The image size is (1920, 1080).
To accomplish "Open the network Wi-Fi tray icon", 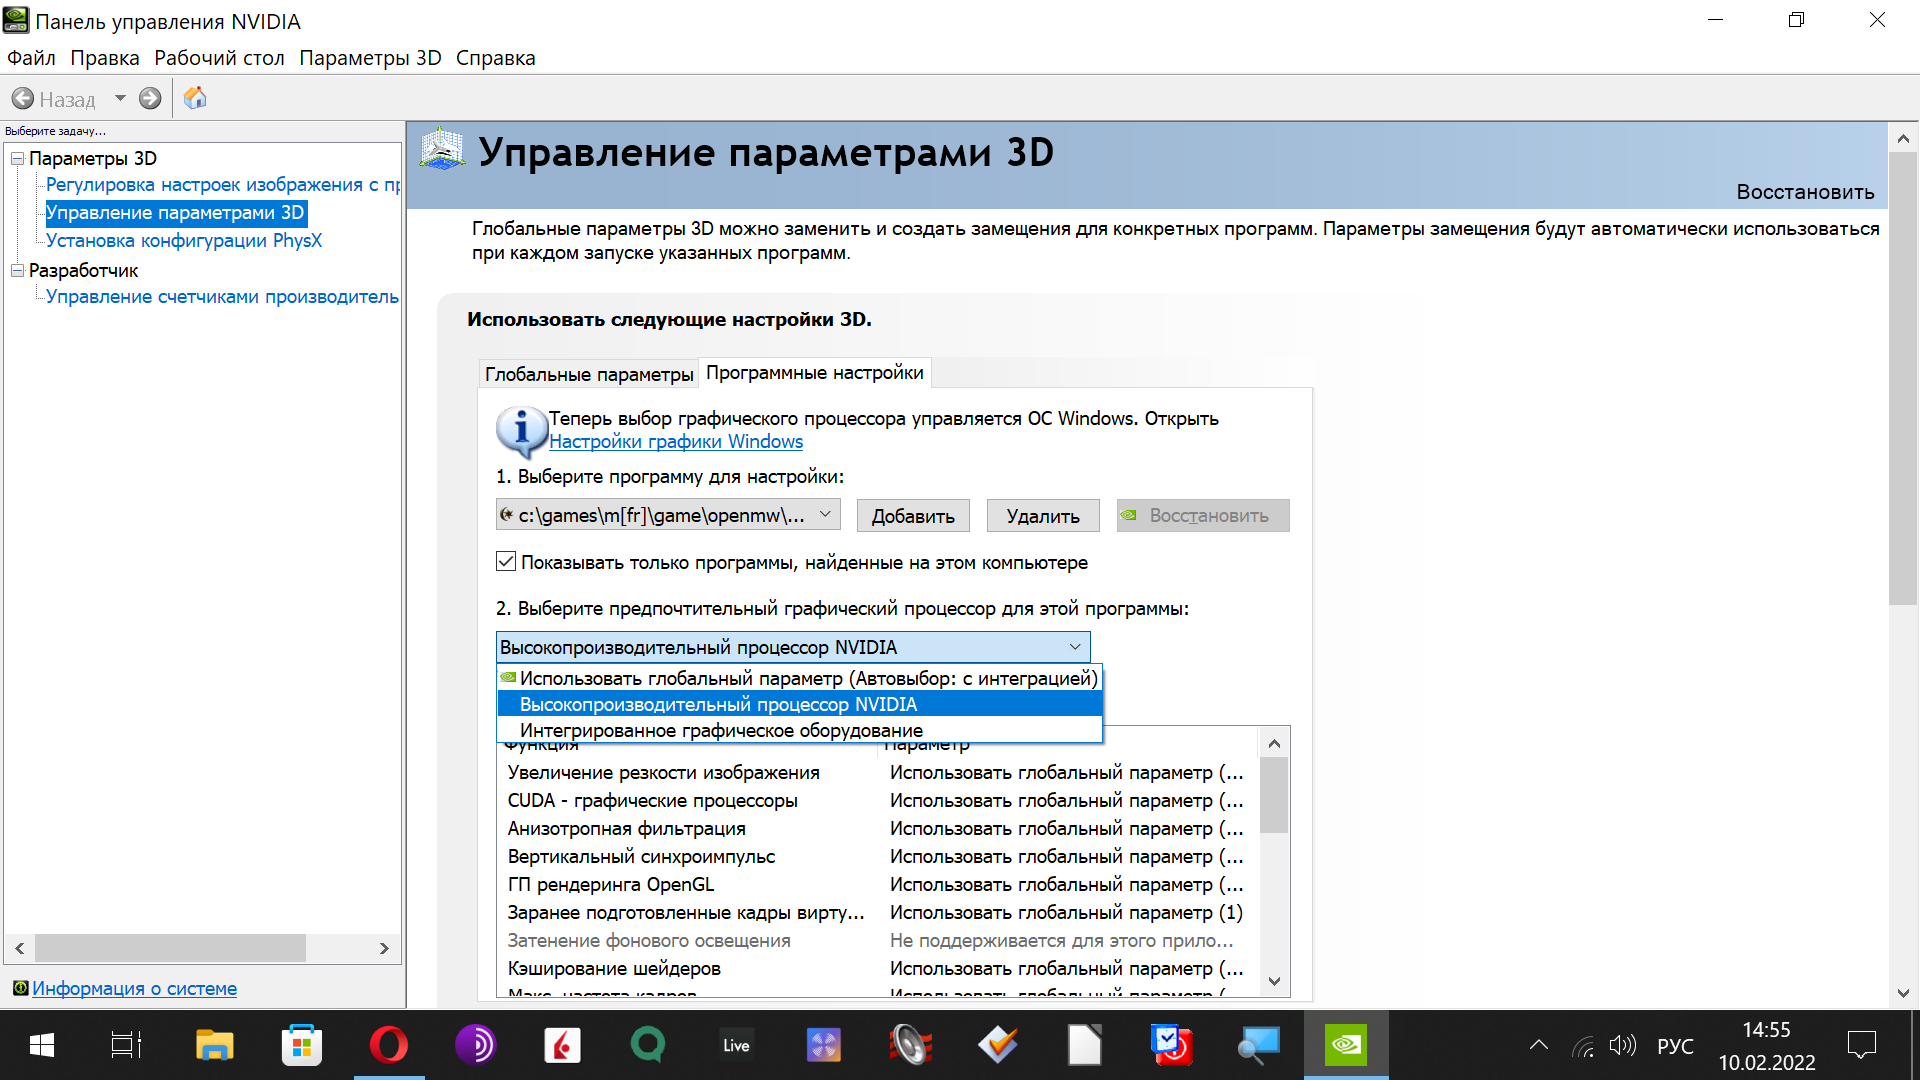I will pos(1583,1046).
